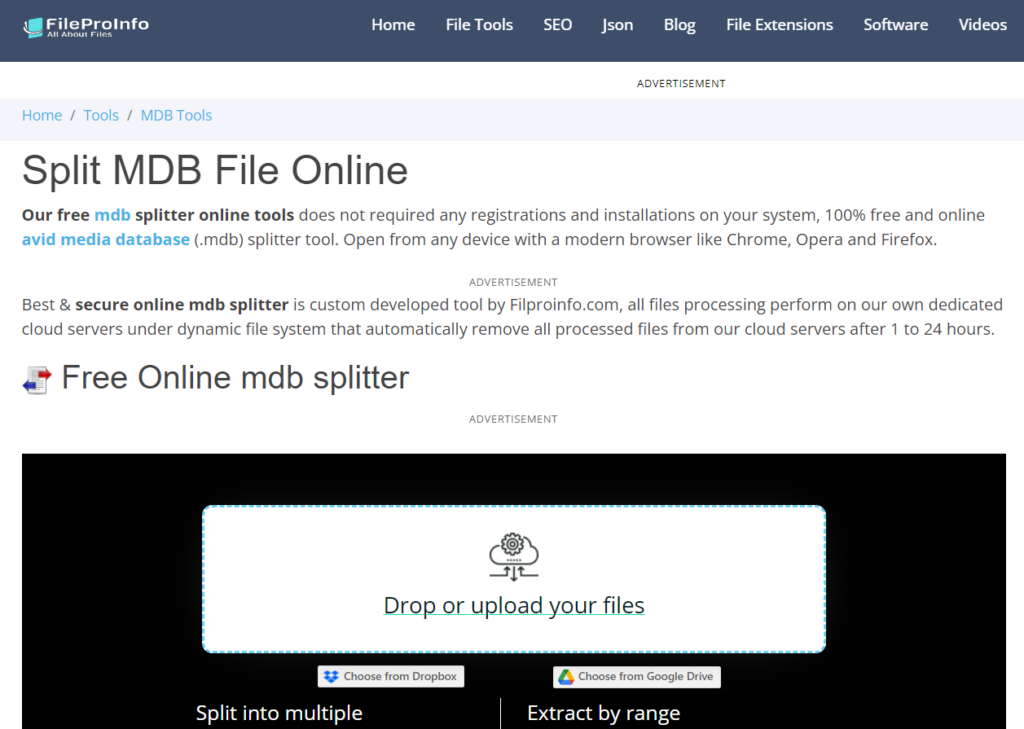The image size is (1024, 729).
Task: Click the Google Drive icon on the upload button
Action: 566,677
